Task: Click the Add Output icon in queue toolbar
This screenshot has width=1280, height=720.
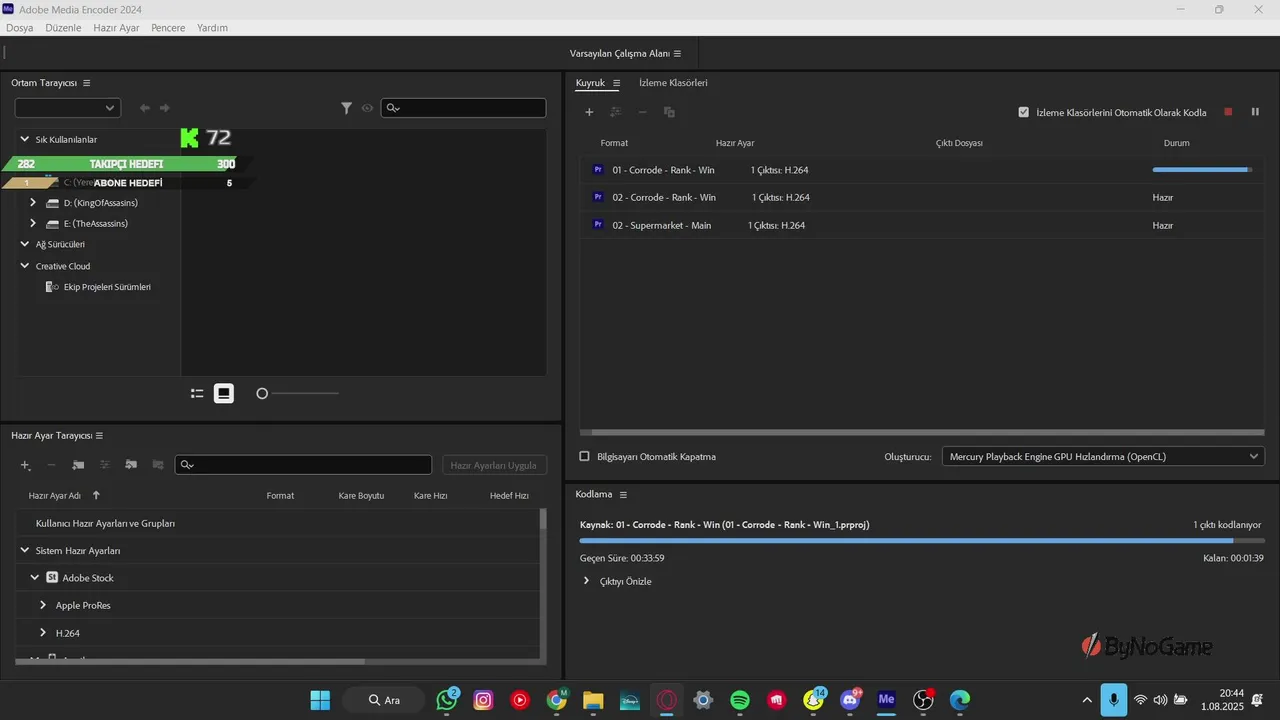Action: (616, 112)
